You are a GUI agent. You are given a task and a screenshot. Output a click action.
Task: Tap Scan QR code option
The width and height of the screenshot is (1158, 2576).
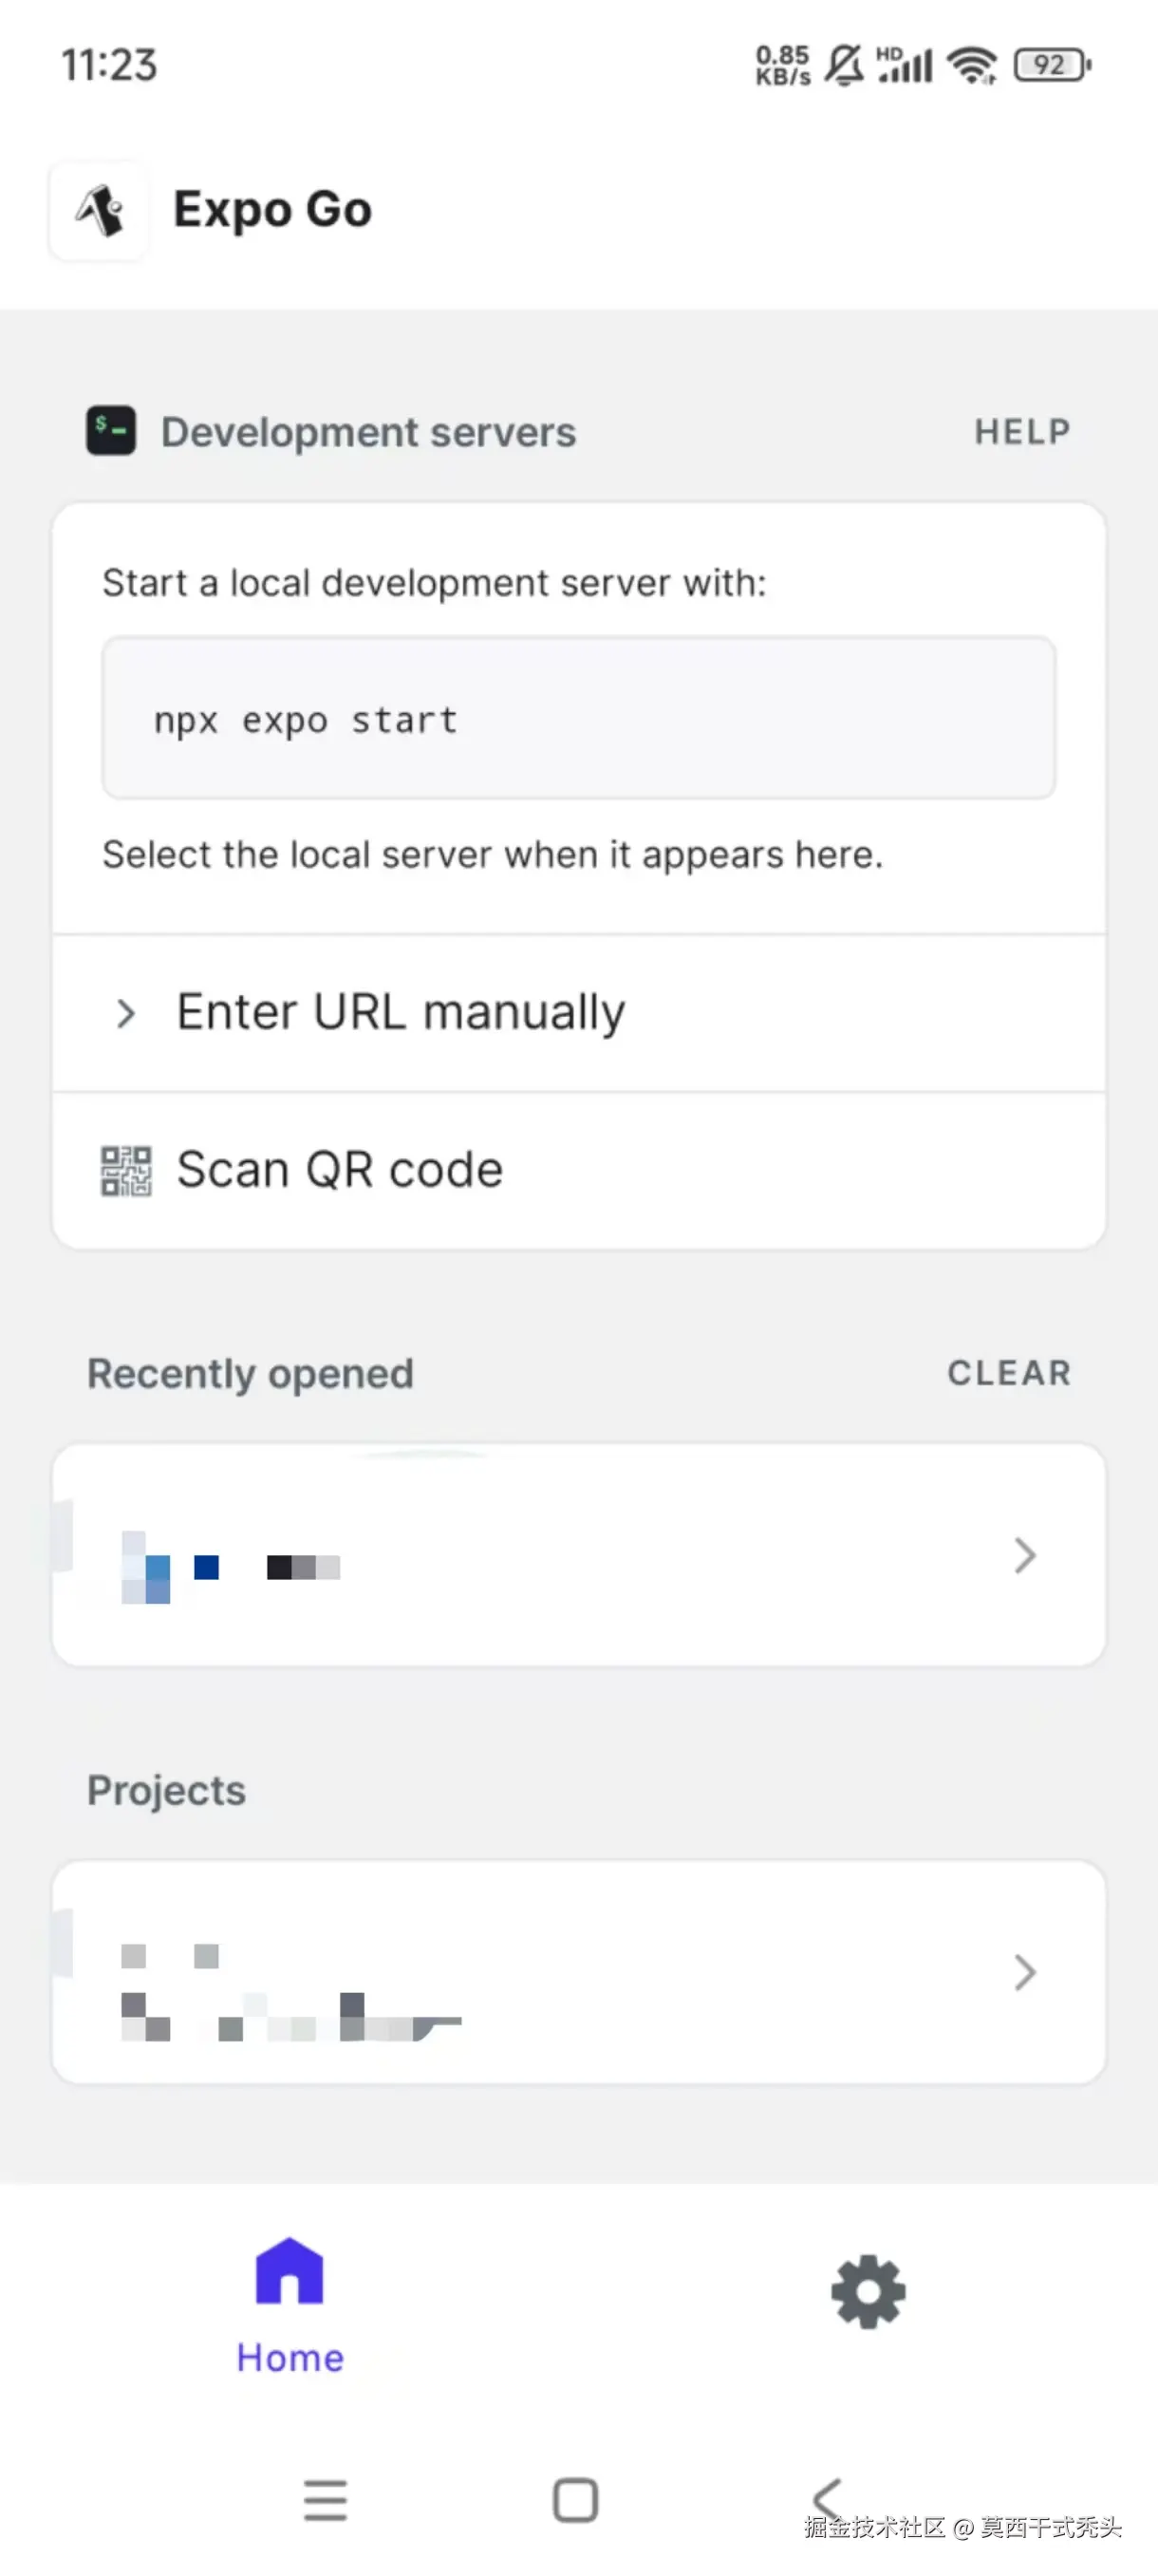tap(340, 1170)
